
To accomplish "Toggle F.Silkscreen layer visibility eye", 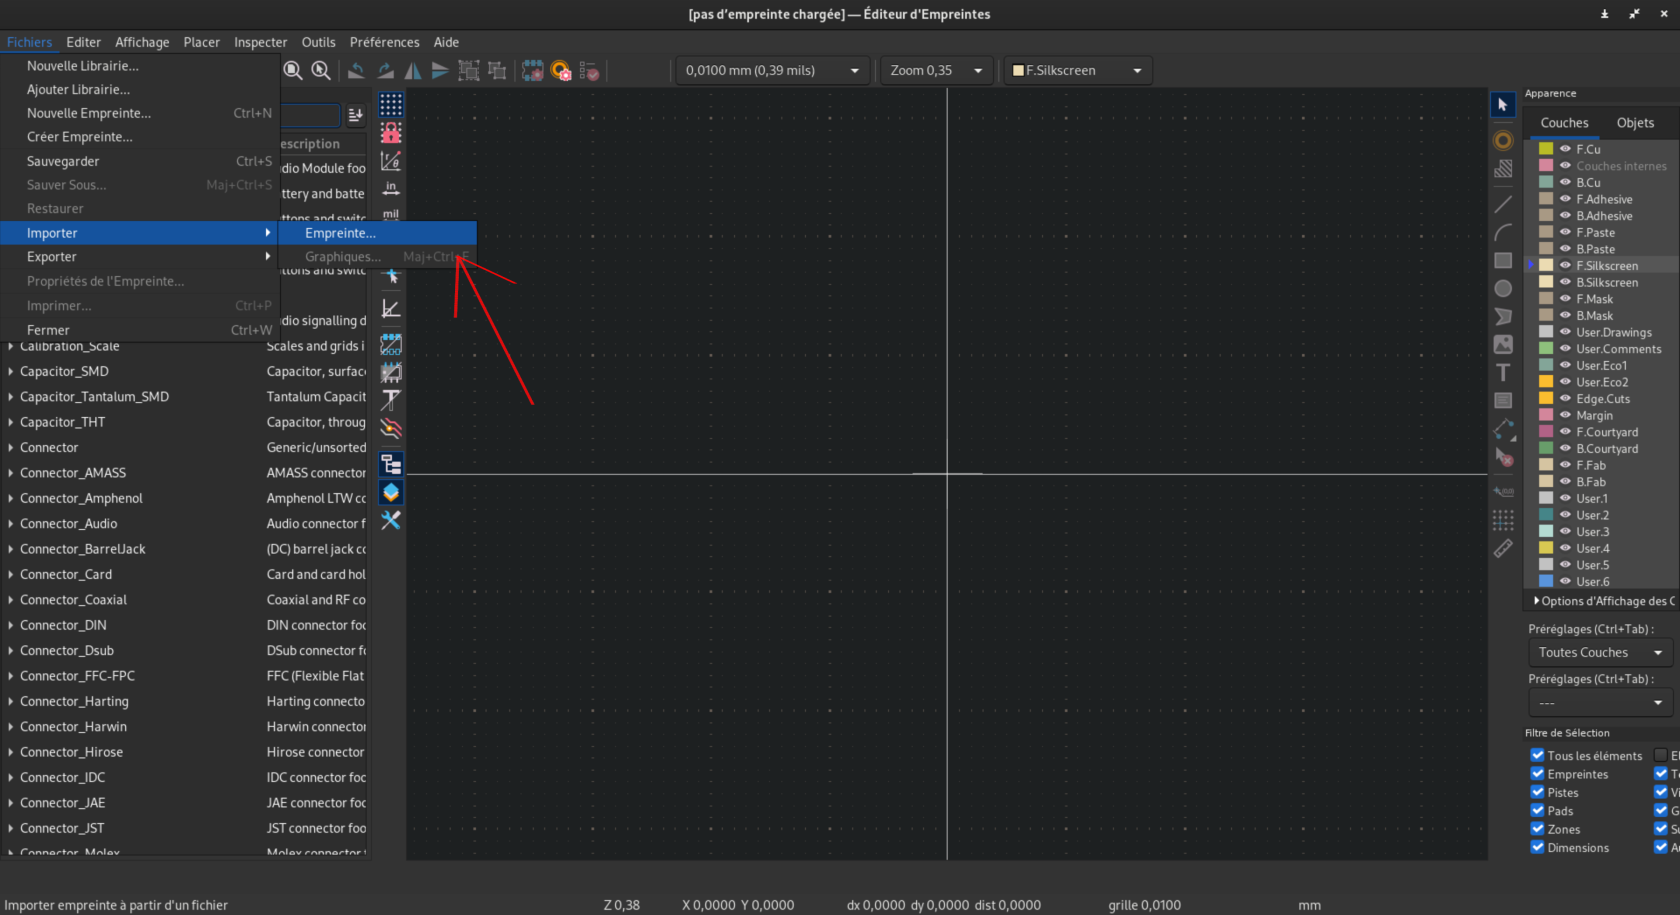I will [x=1565, y=265].
